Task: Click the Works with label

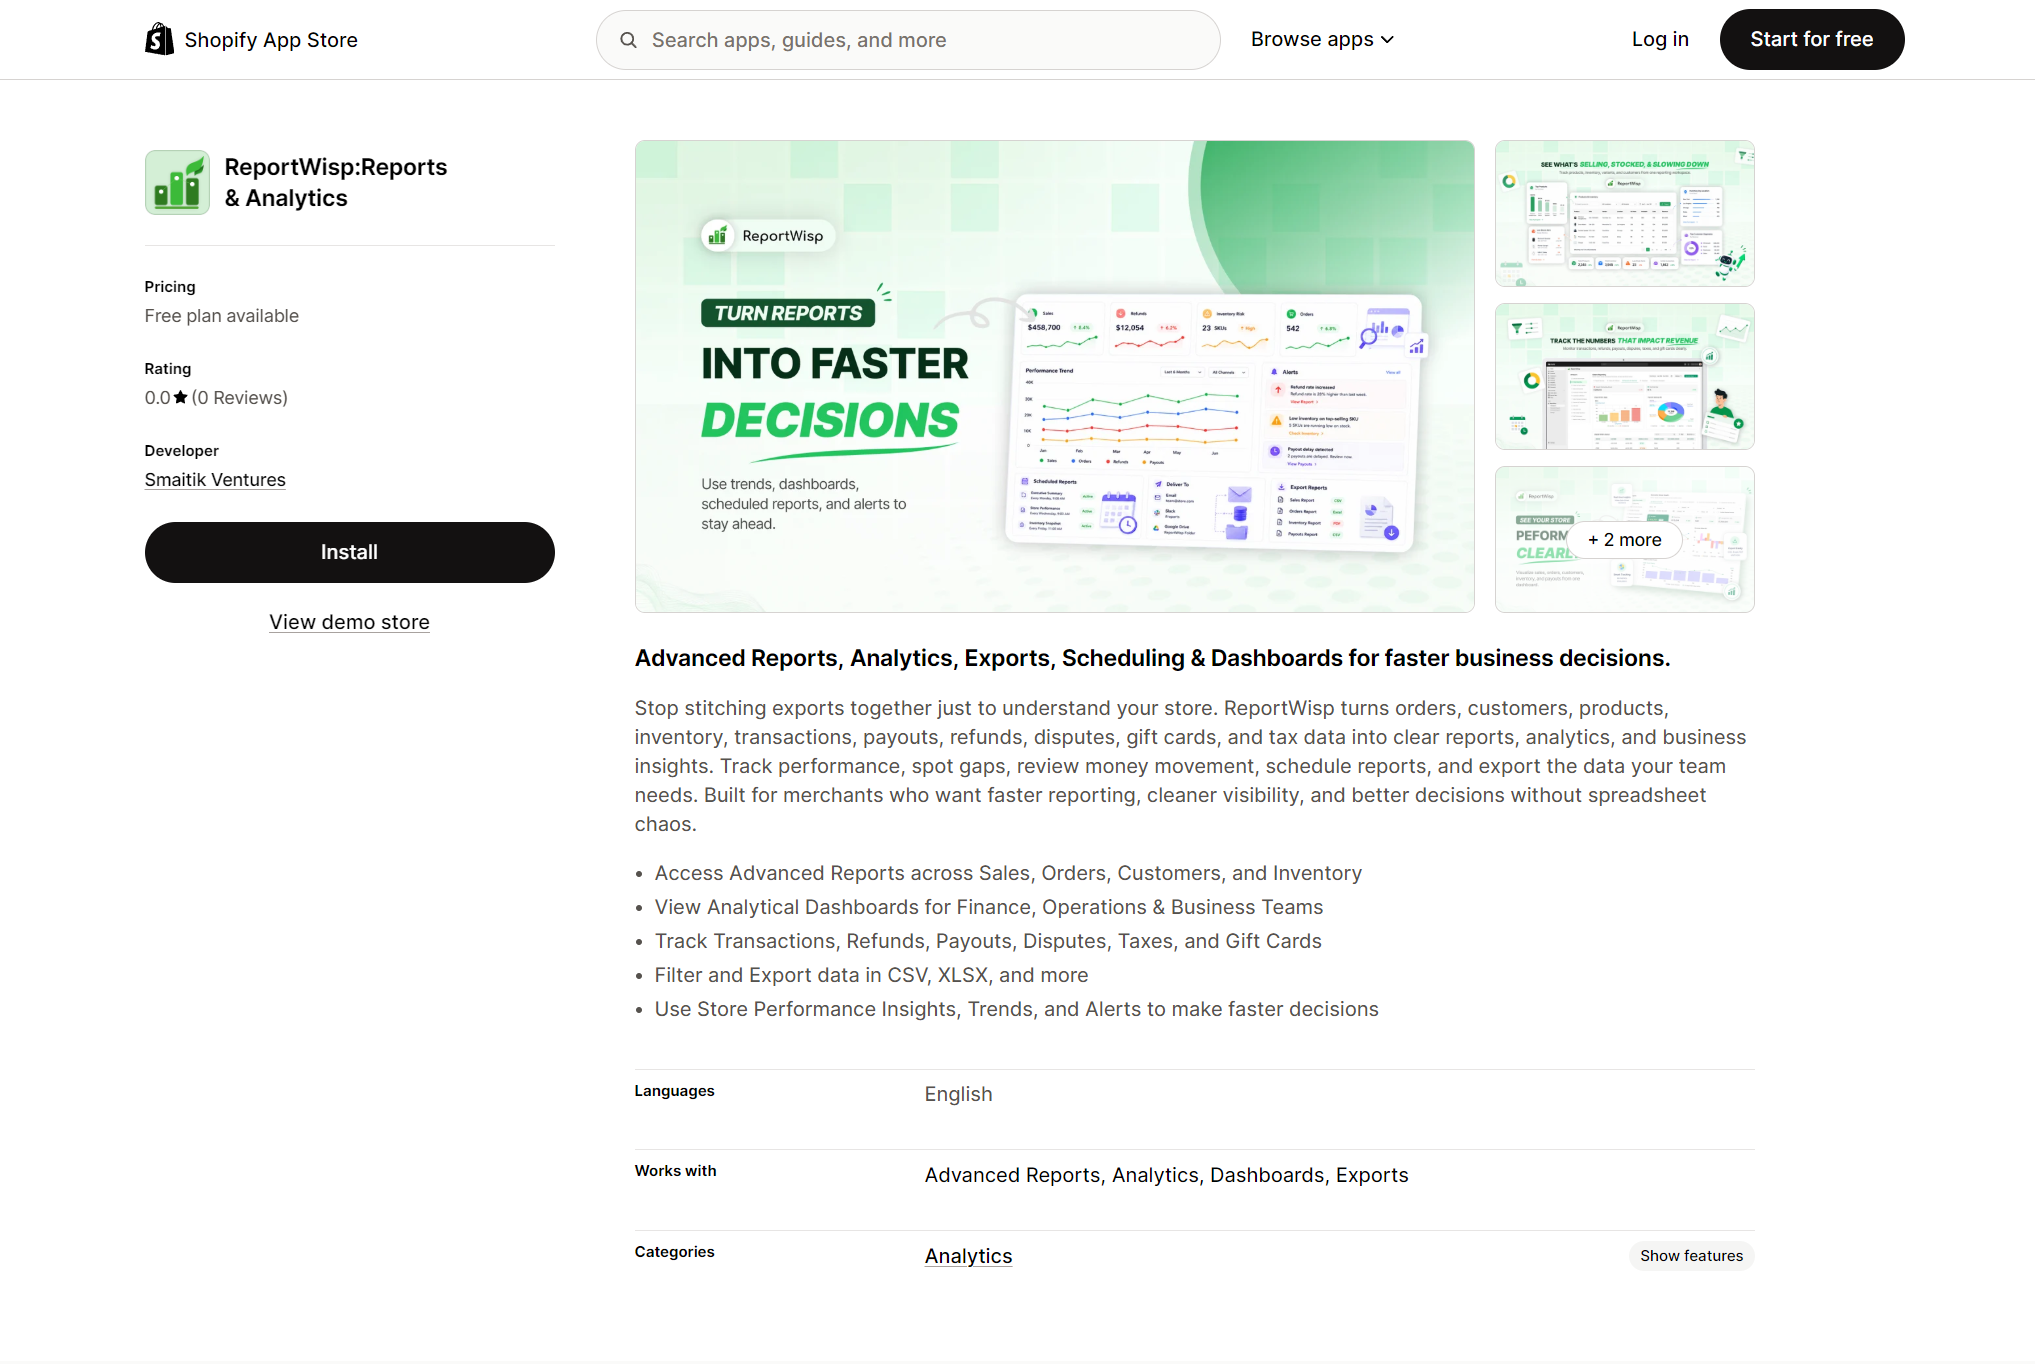Action: tap(675, 1171)
